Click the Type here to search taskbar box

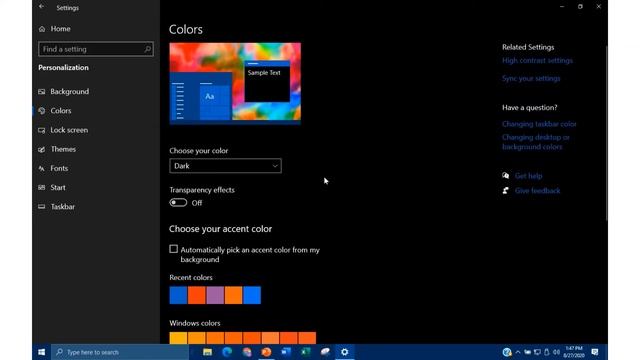(x=120, y=352)
